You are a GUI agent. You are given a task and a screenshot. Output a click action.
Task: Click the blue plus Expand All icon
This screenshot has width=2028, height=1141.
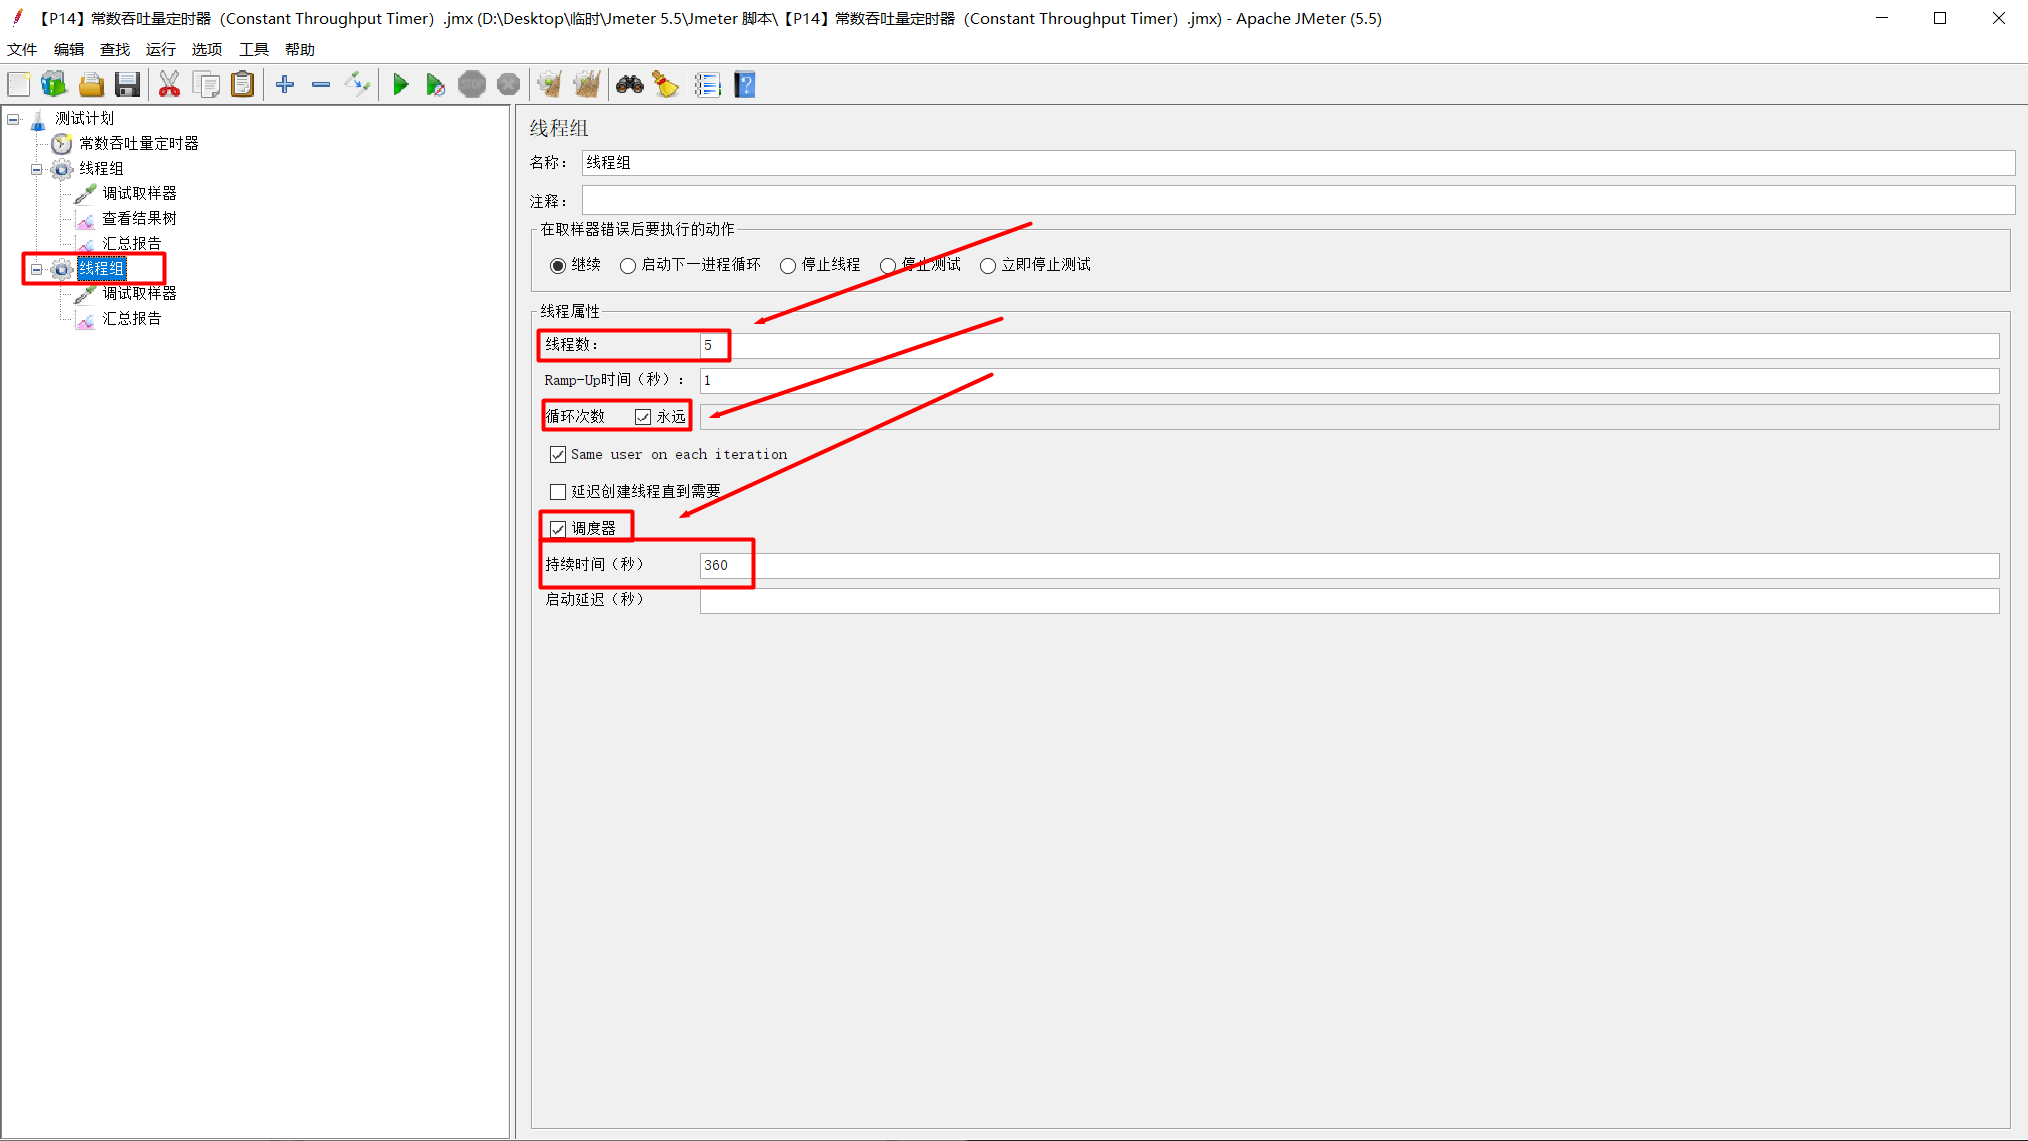pos(285,85)
